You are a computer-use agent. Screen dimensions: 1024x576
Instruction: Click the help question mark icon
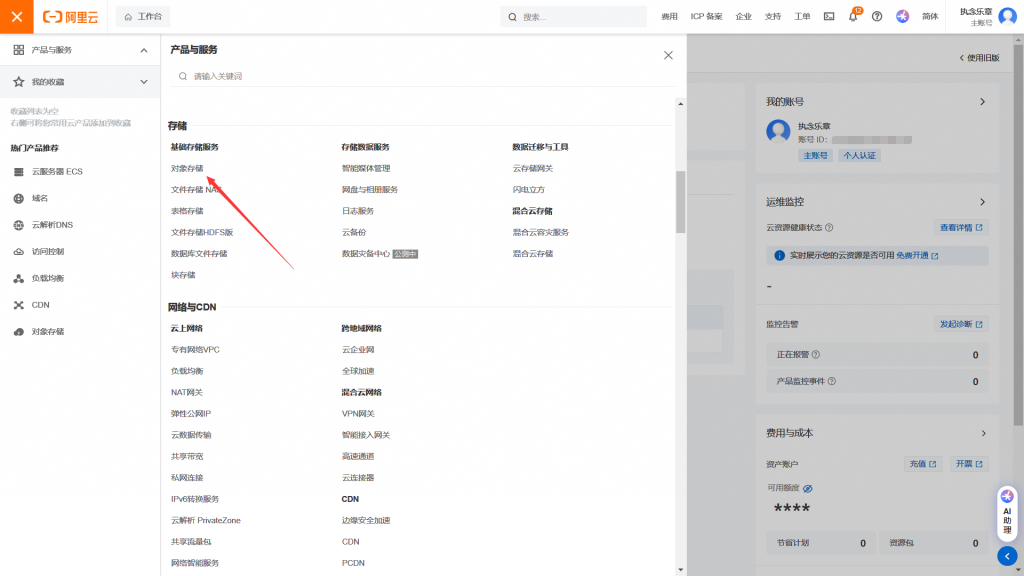point(877,17)
